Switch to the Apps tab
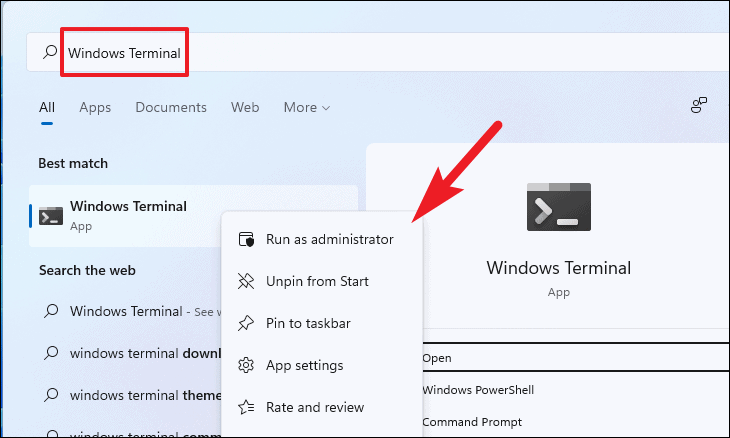The image size is (730, 438). pos(95,108)
